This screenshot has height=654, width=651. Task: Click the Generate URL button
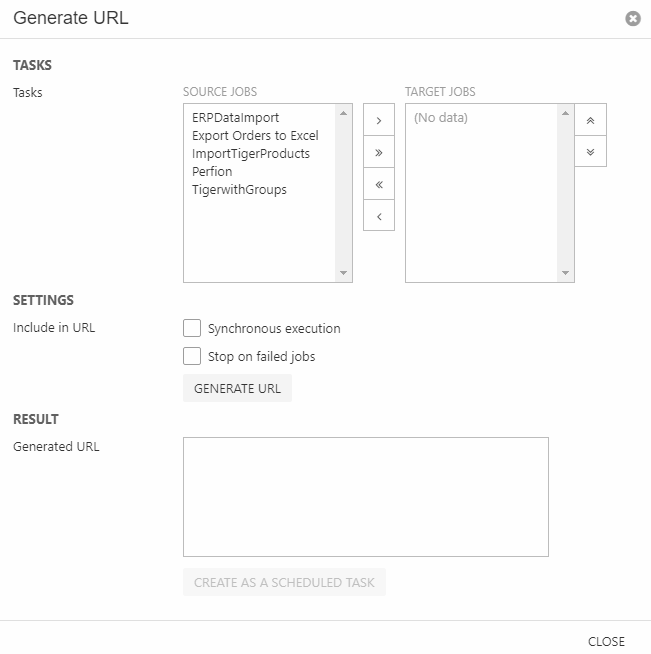(237, 388)
